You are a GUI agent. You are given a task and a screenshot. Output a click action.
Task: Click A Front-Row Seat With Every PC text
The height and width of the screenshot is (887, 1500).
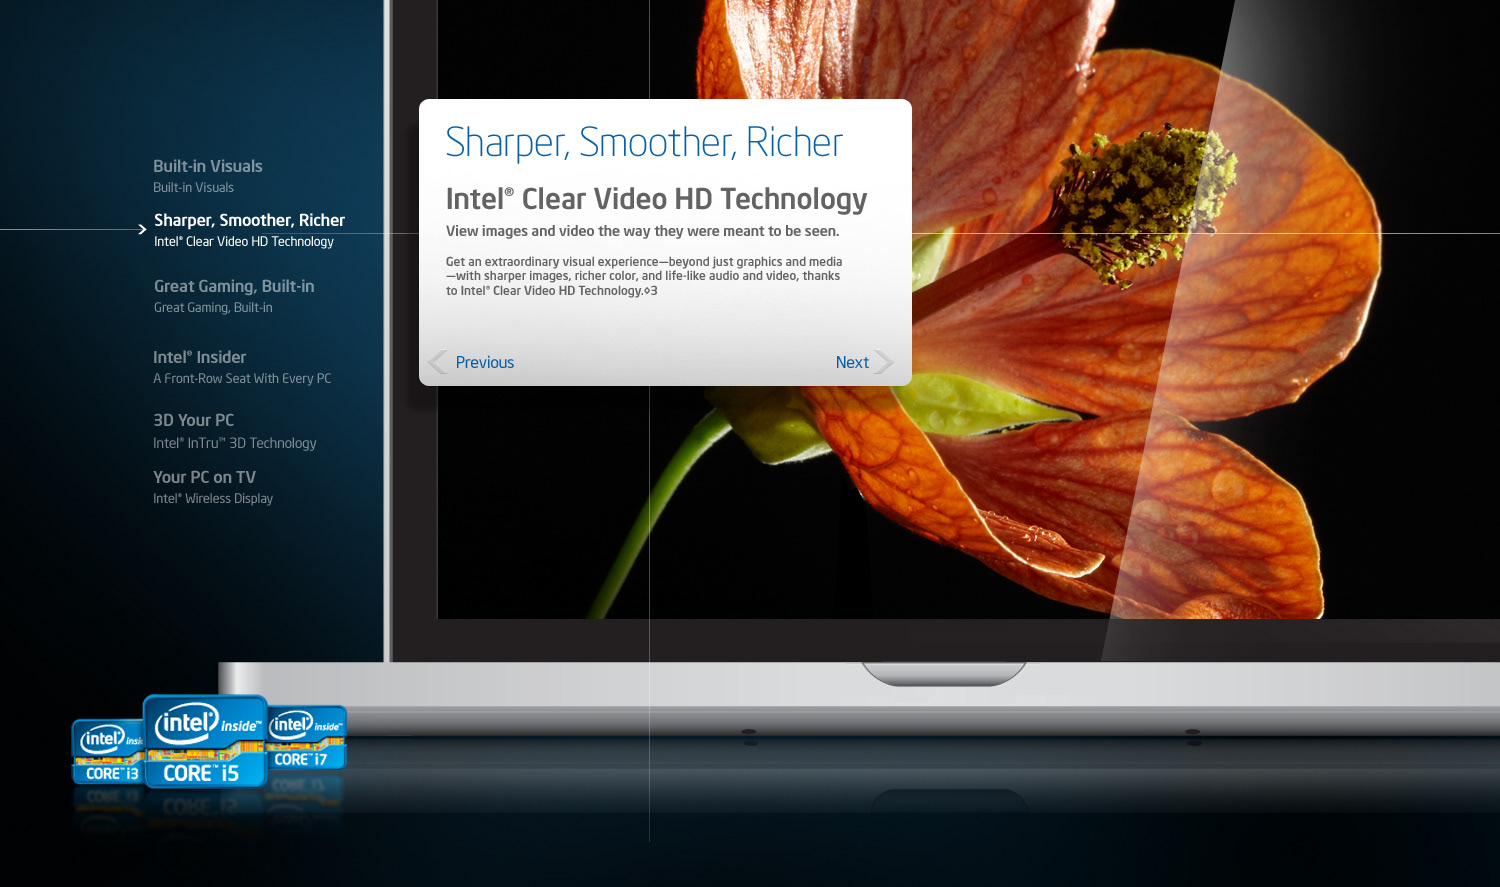click(x=242, y=378)
